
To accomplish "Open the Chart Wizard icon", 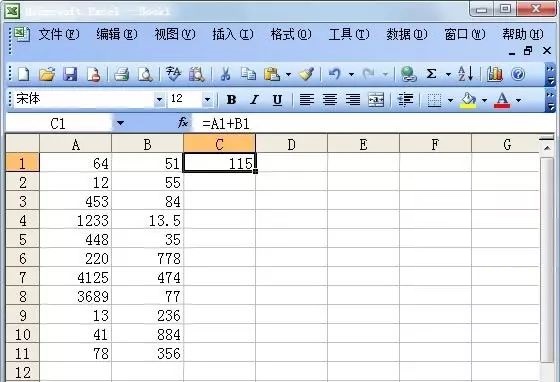I will (495, 74).
